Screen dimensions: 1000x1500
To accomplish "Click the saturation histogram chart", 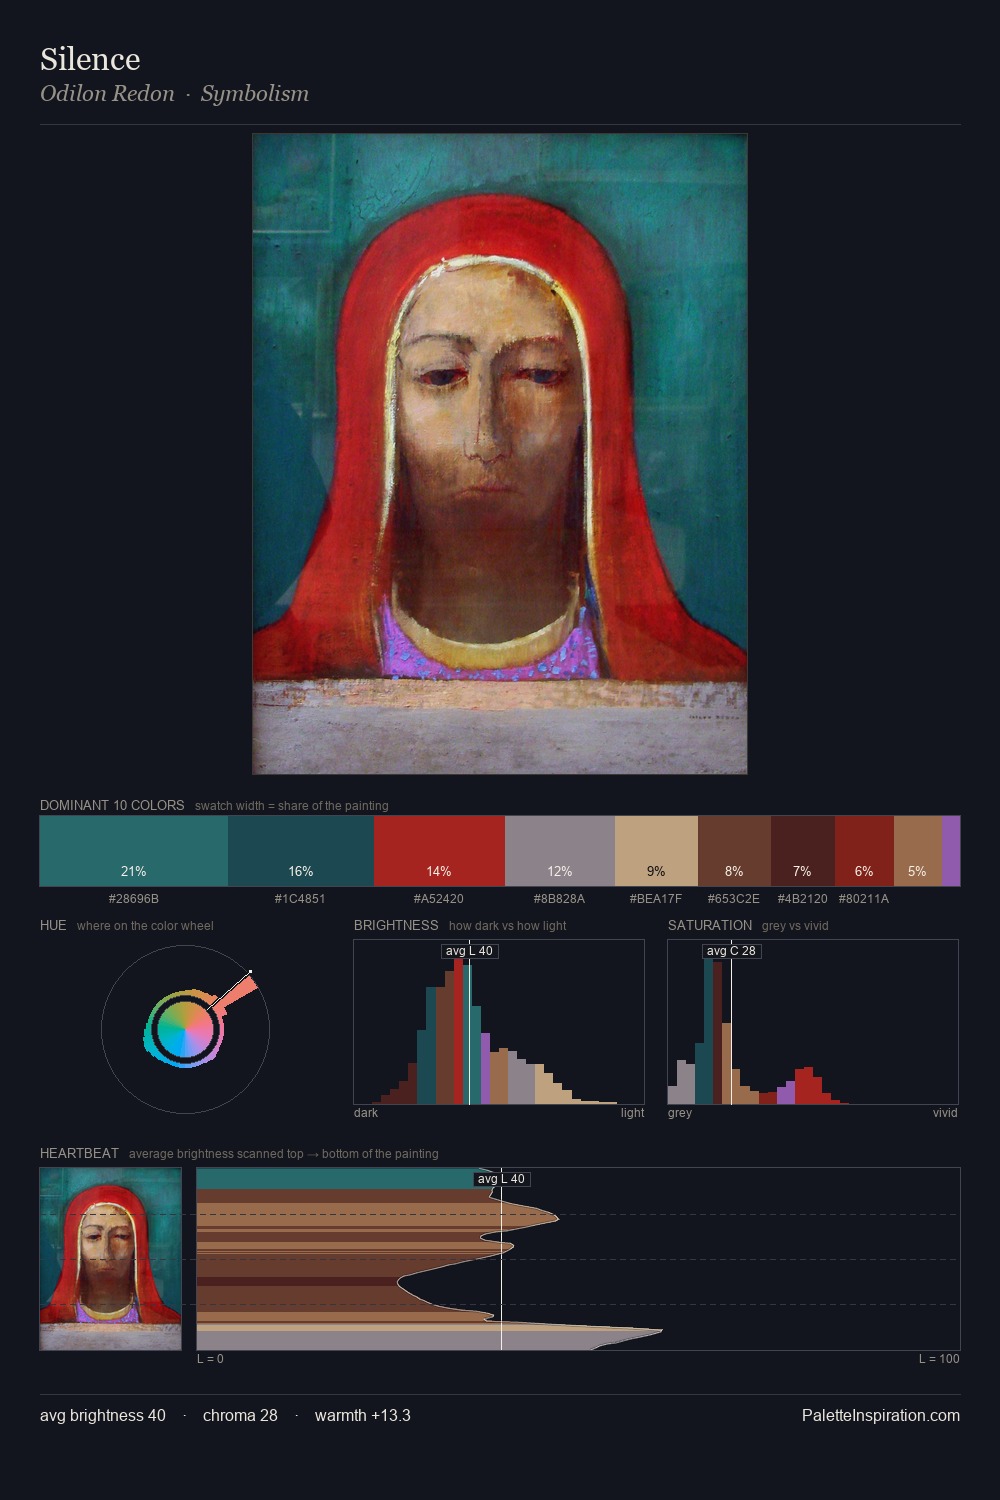I will (x=813, y=1022).
